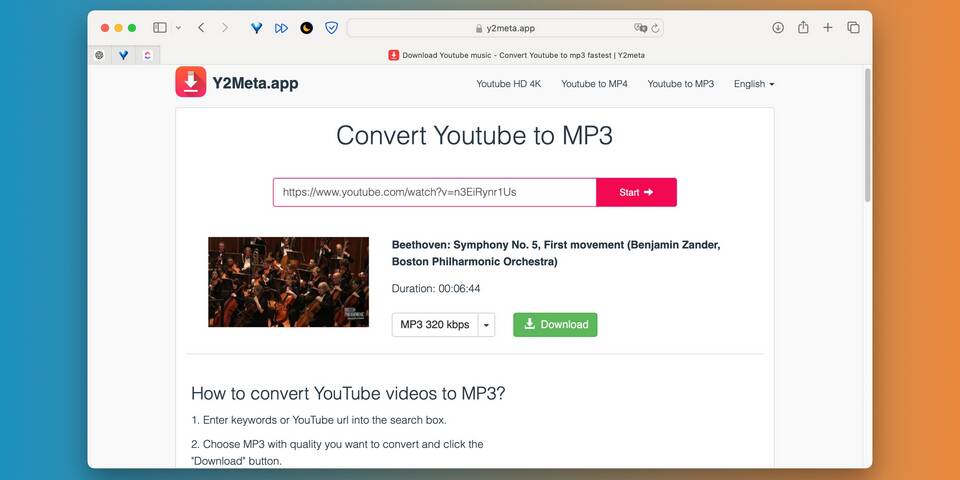
Task: Click the translate icon in address bar
Action: point(640,28)
